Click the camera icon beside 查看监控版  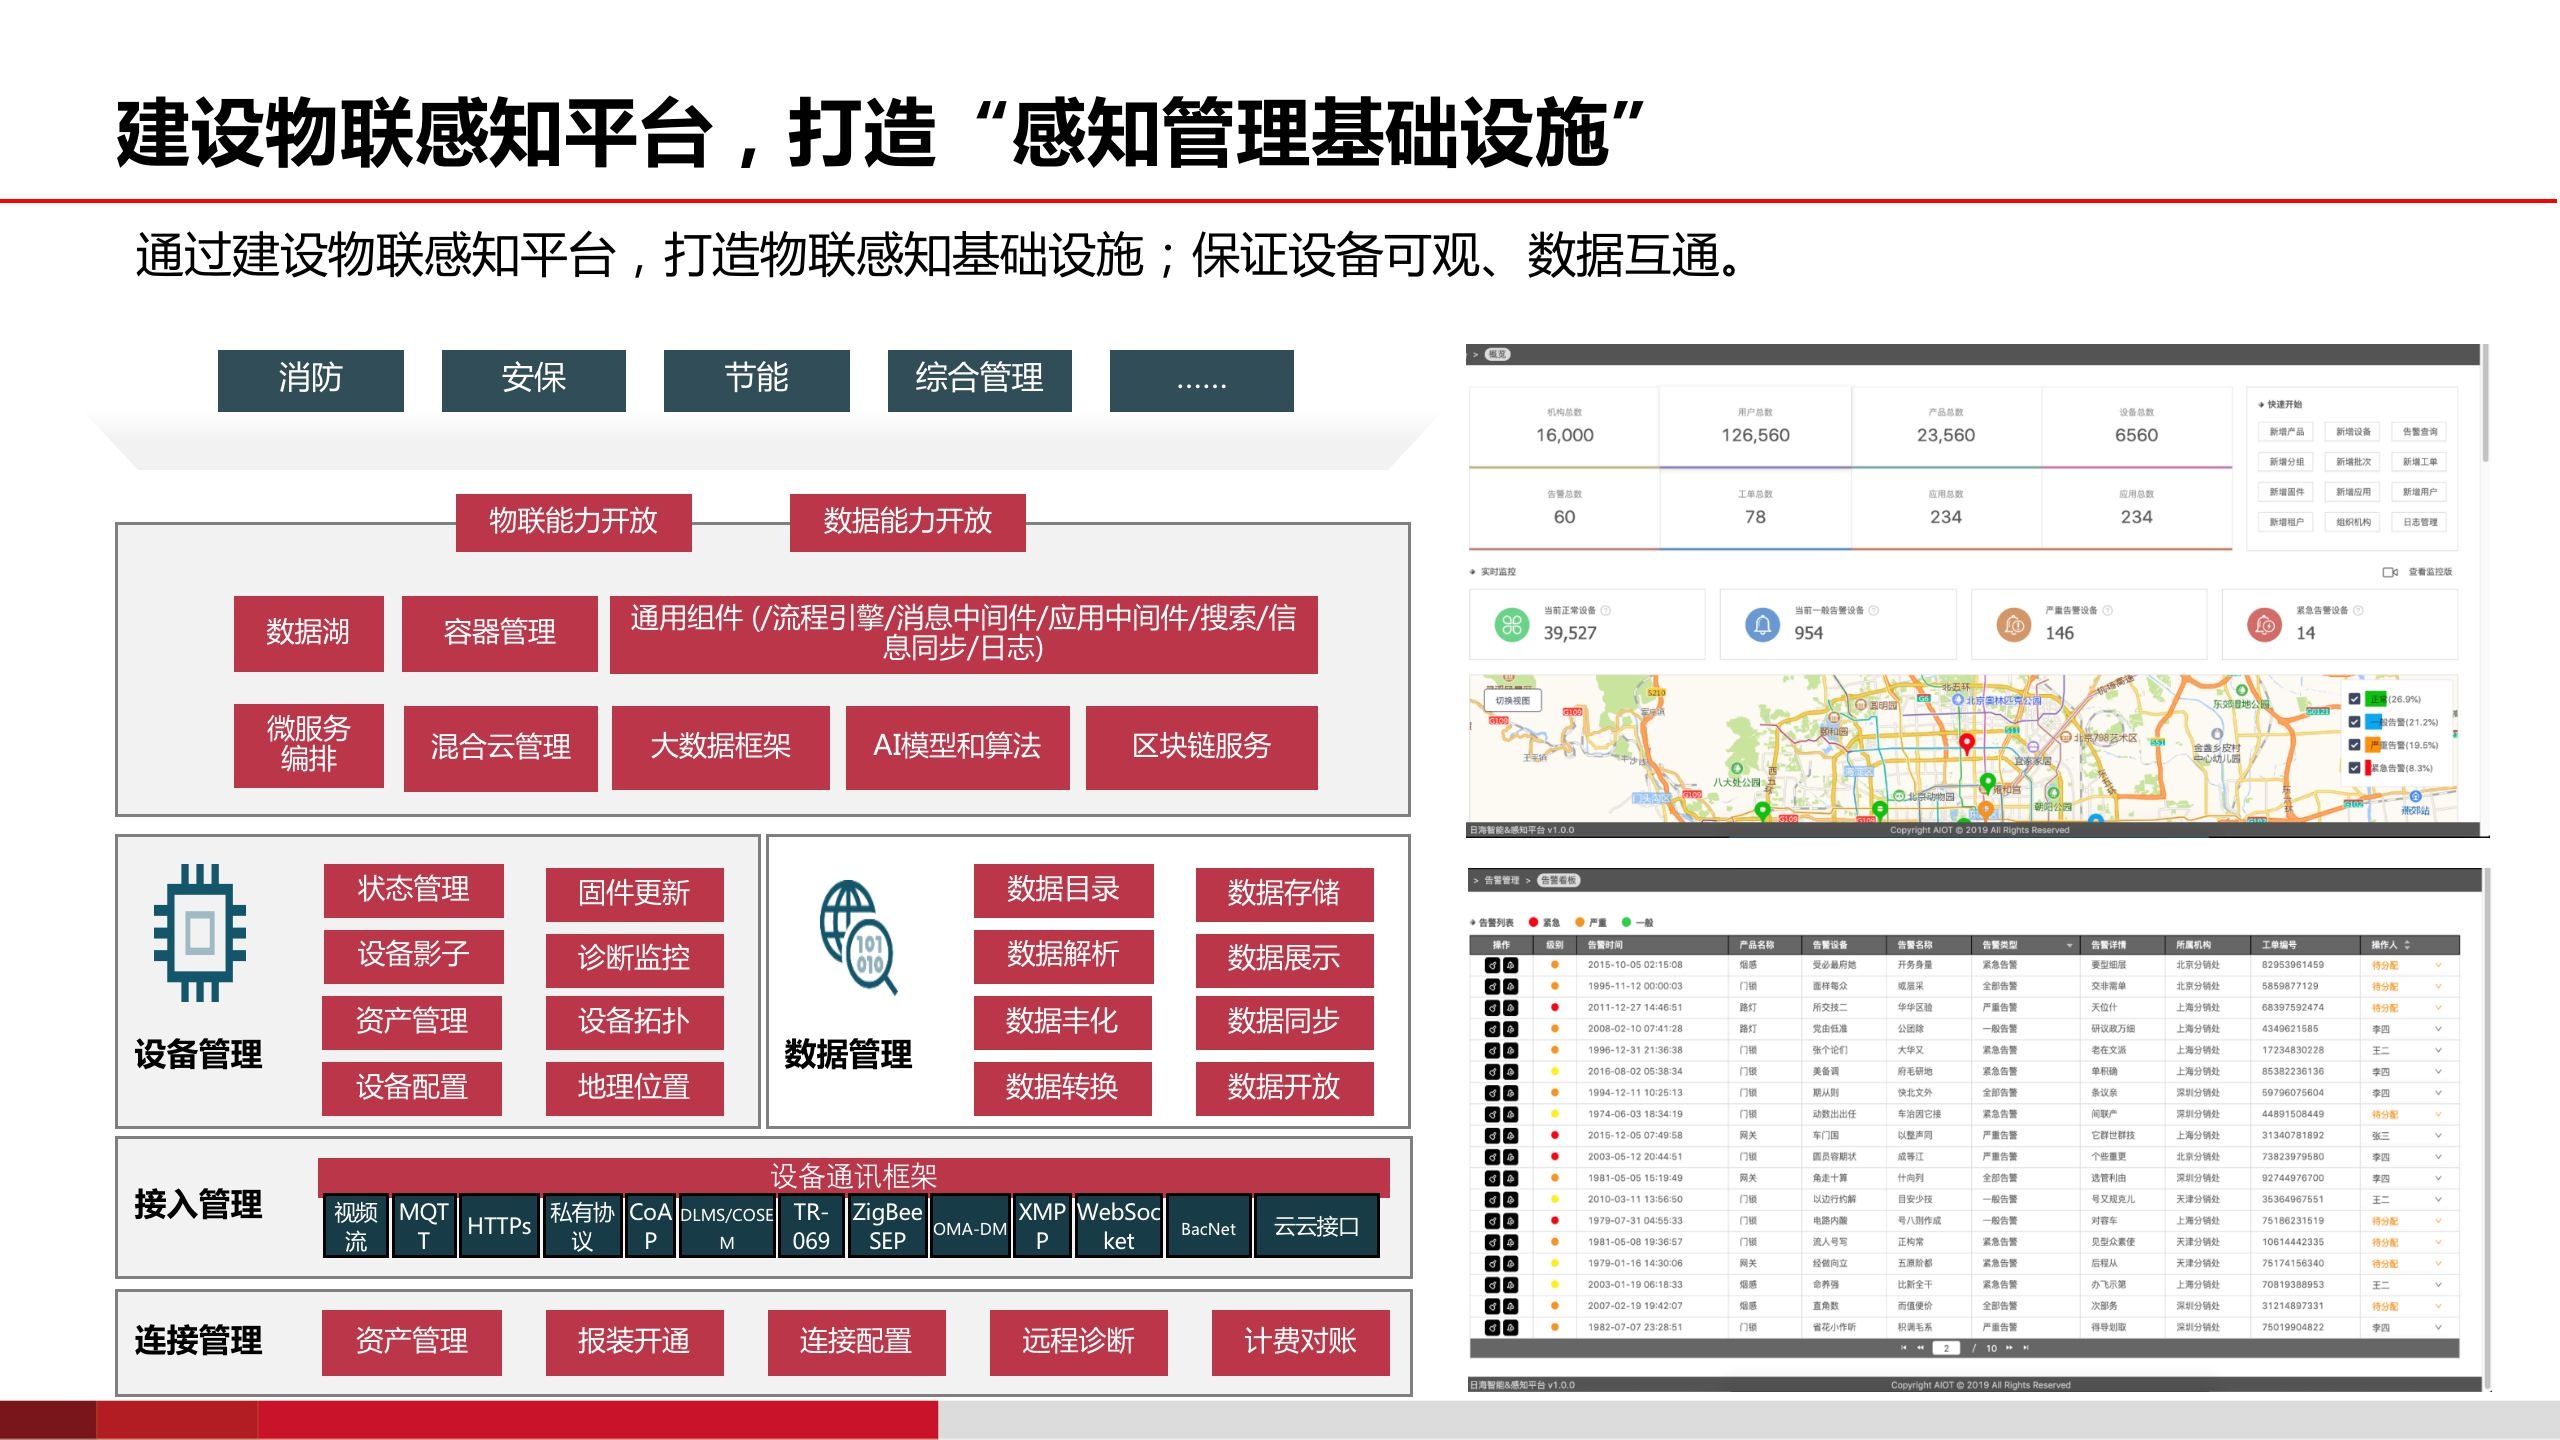pyautogui.click(x=2389, y=572)
